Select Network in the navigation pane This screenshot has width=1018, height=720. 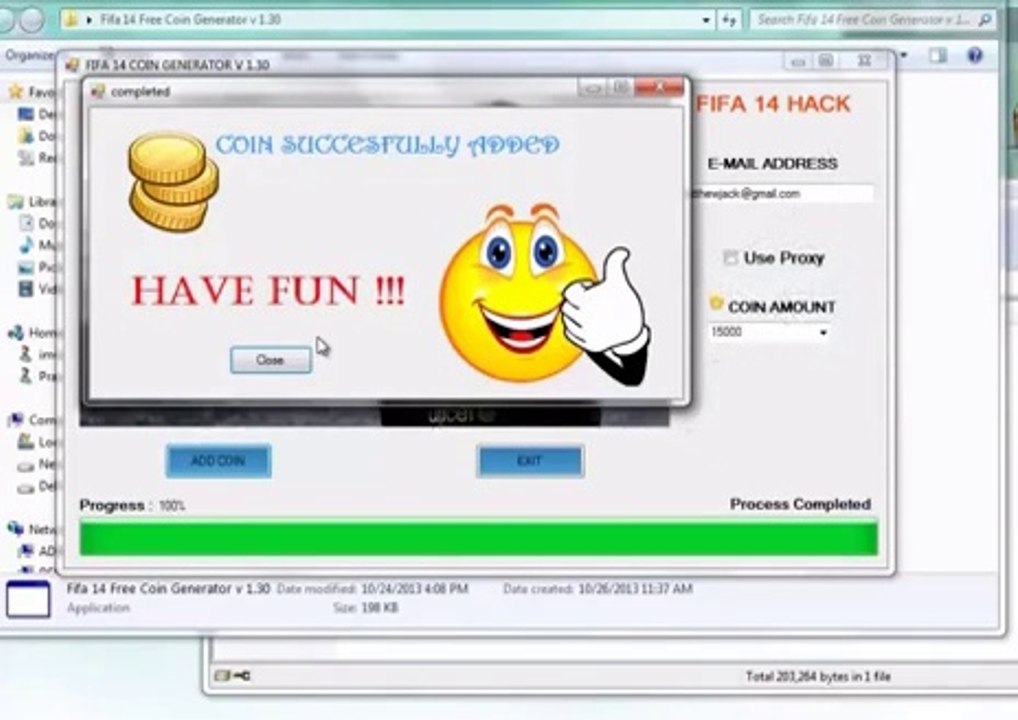click(31, 529)
